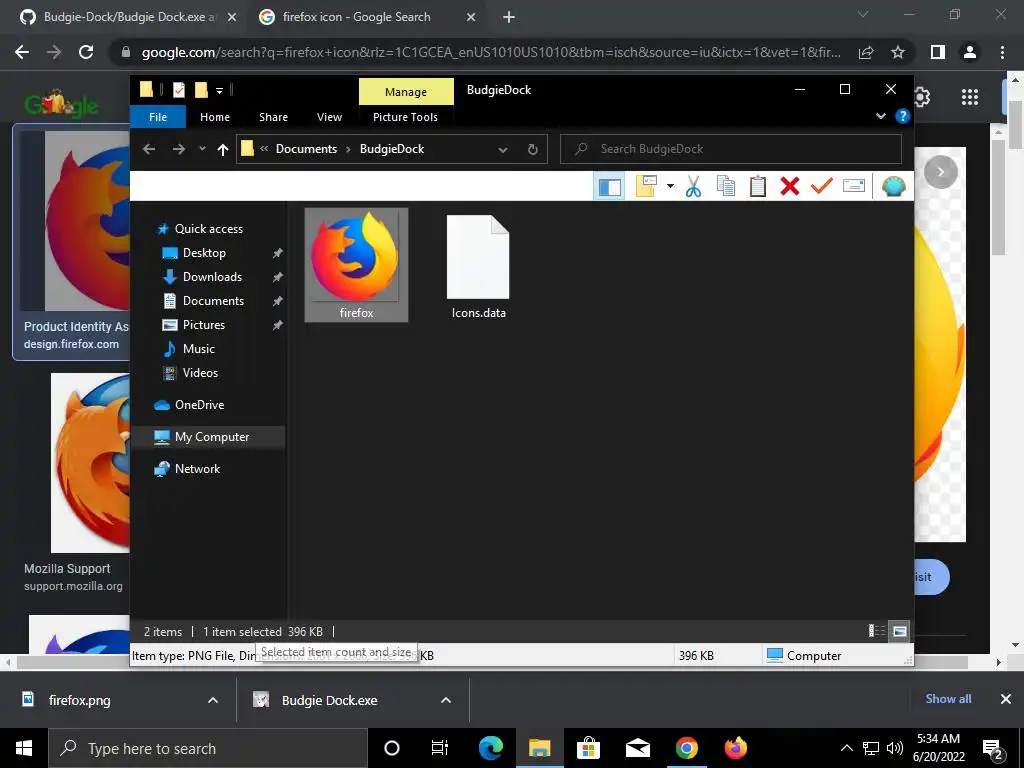Bookmark this page with the star icon

click(898, 52)
